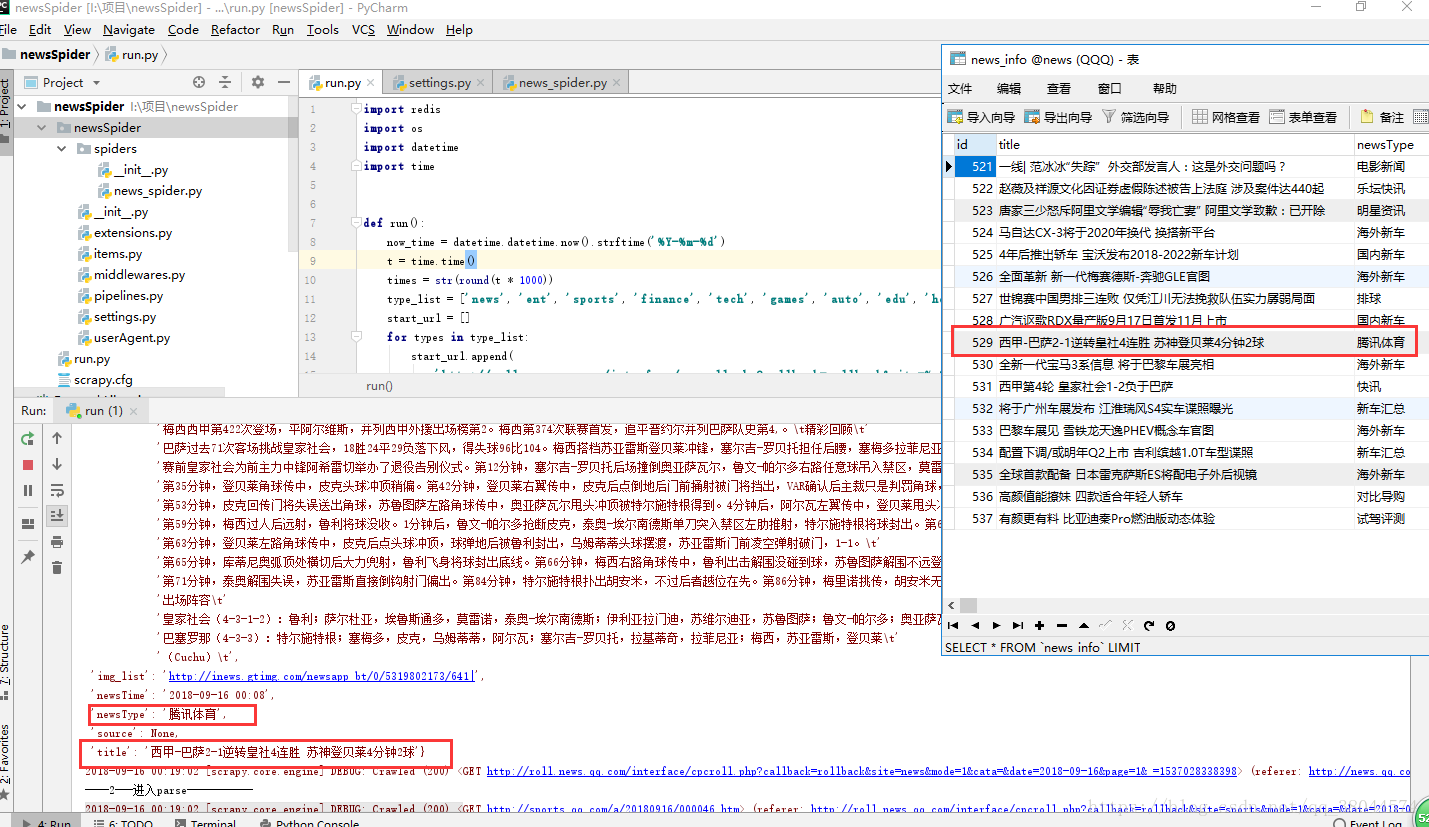
Task: Open the 查看 menu in the table window
Action: (1059, 89)
